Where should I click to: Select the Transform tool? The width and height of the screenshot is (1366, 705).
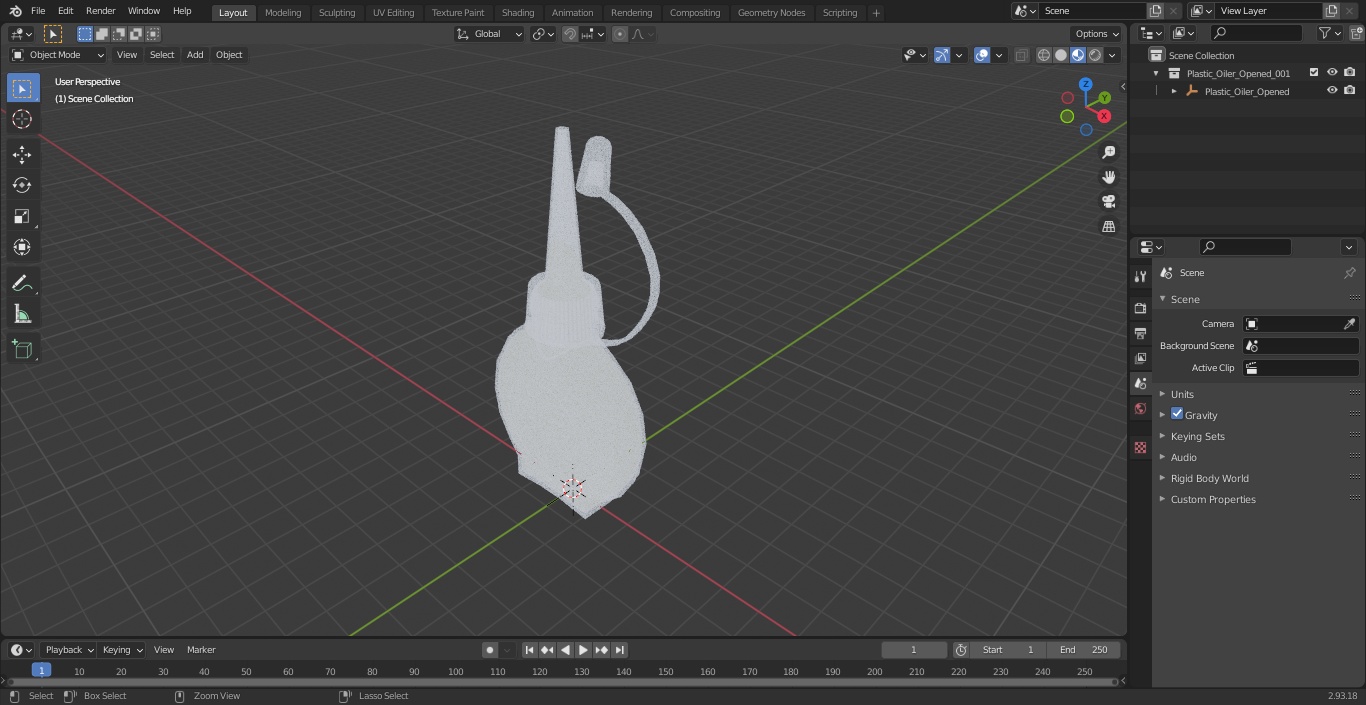click(22, 247)
